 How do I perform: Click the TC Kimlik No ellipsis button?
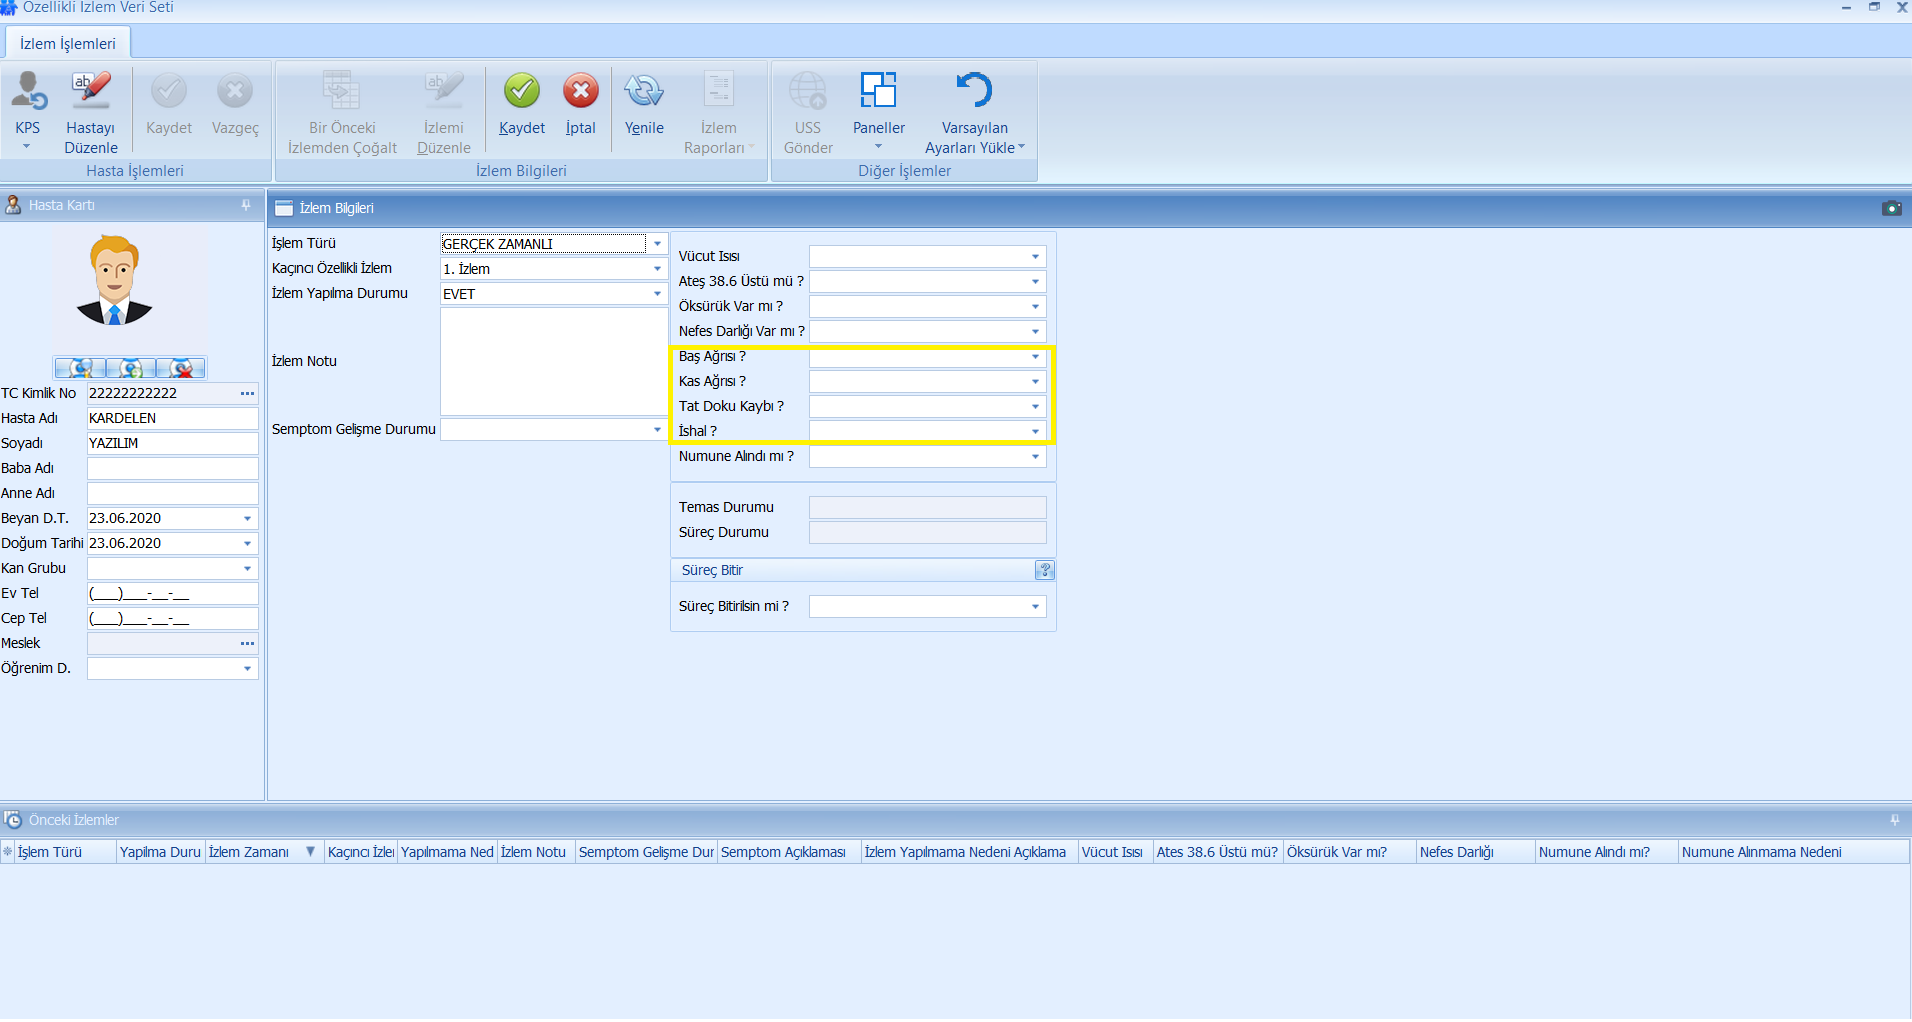(247, 394)
